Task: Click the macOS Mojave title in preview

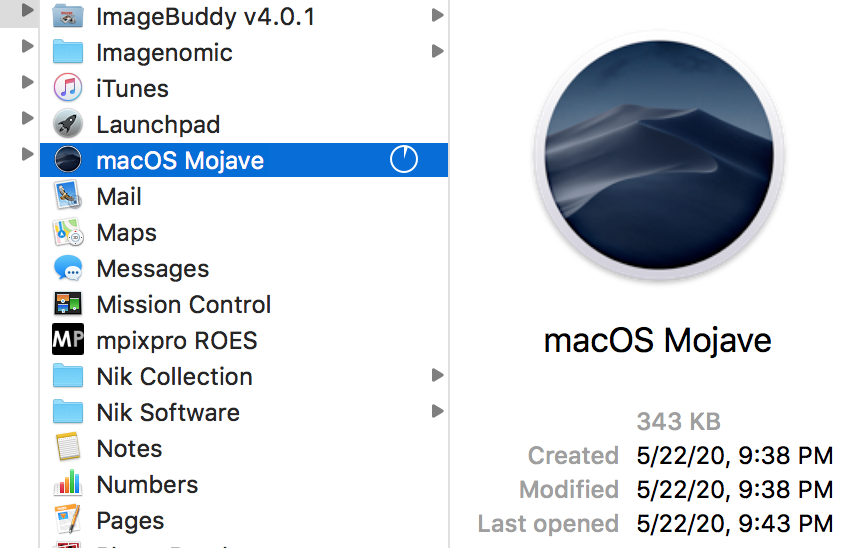Action: pyautogui.click(x=658, y=341)
